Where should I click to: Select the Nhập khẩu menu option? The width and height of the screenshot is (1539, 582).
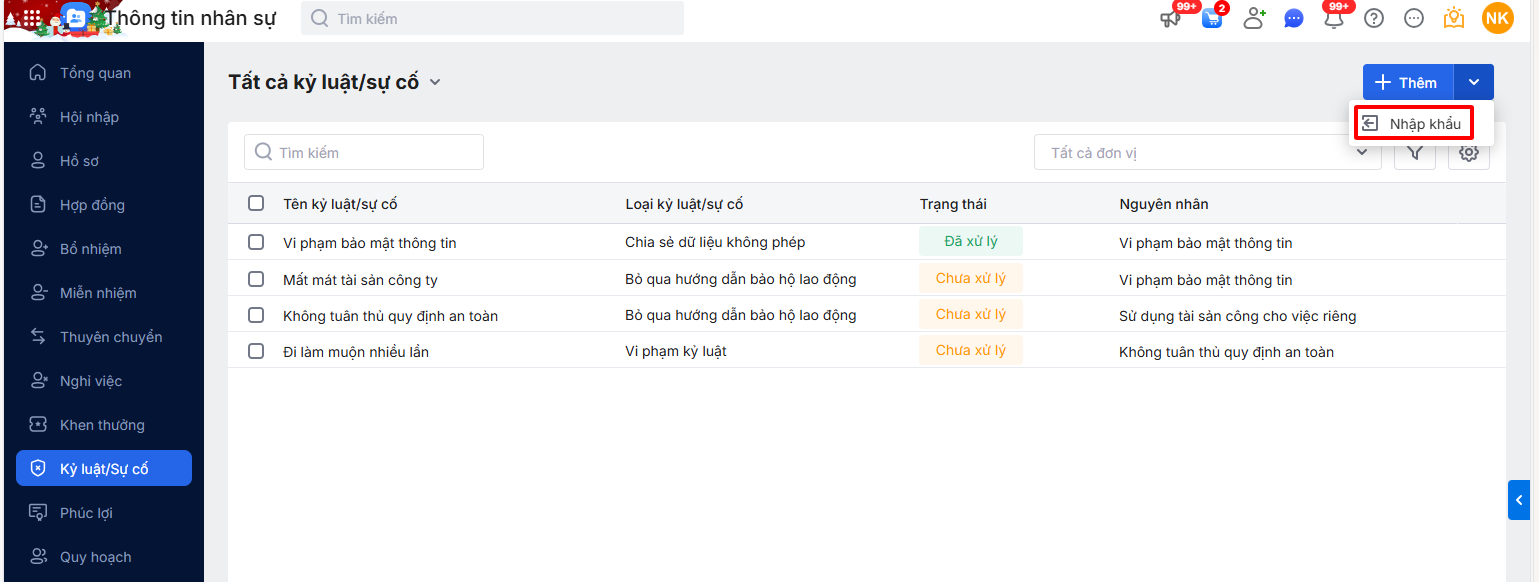click(x=1413, y=124)
